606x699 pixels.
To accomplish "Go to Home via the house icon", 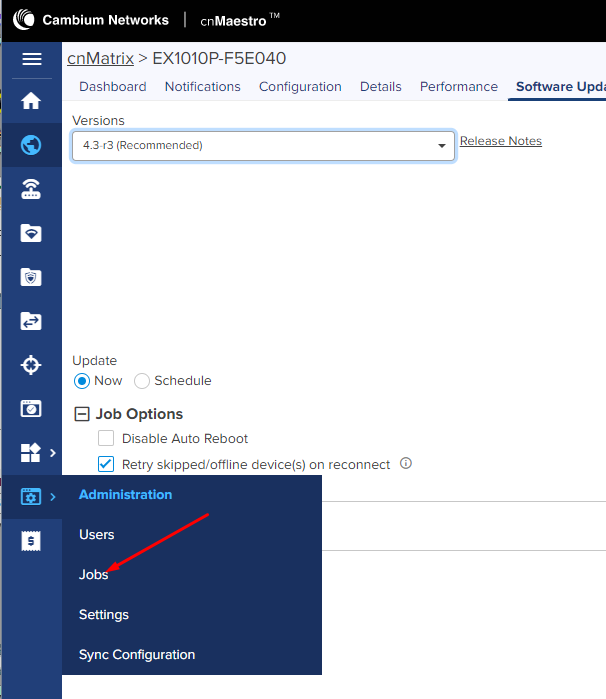I will [x=31, y=101].
